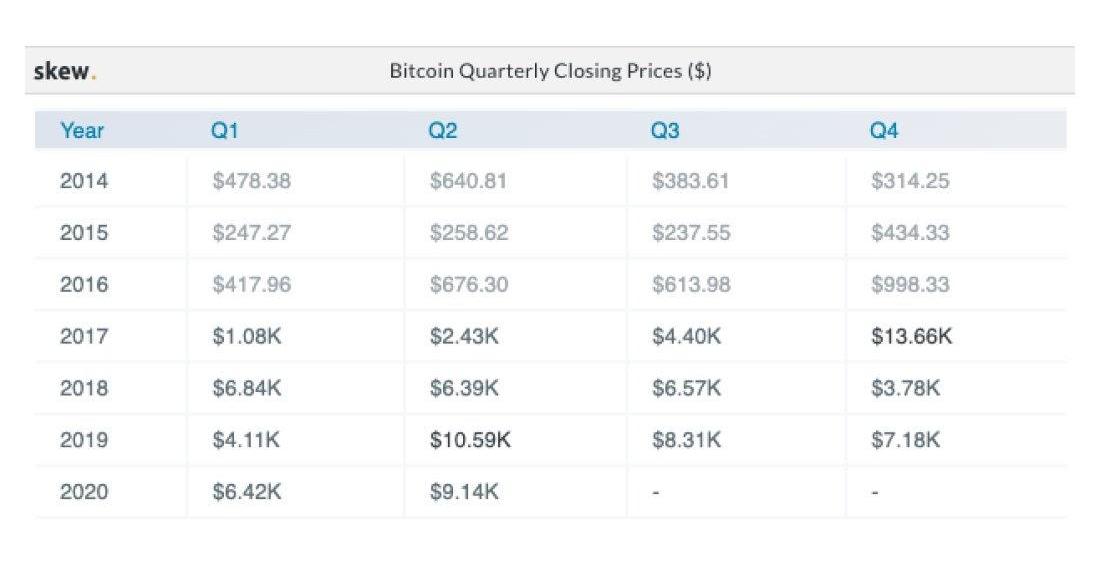Select the $237.55 cell for Q3 2015
This screenshot has height=568, width=1100.
tap(691, 233)
